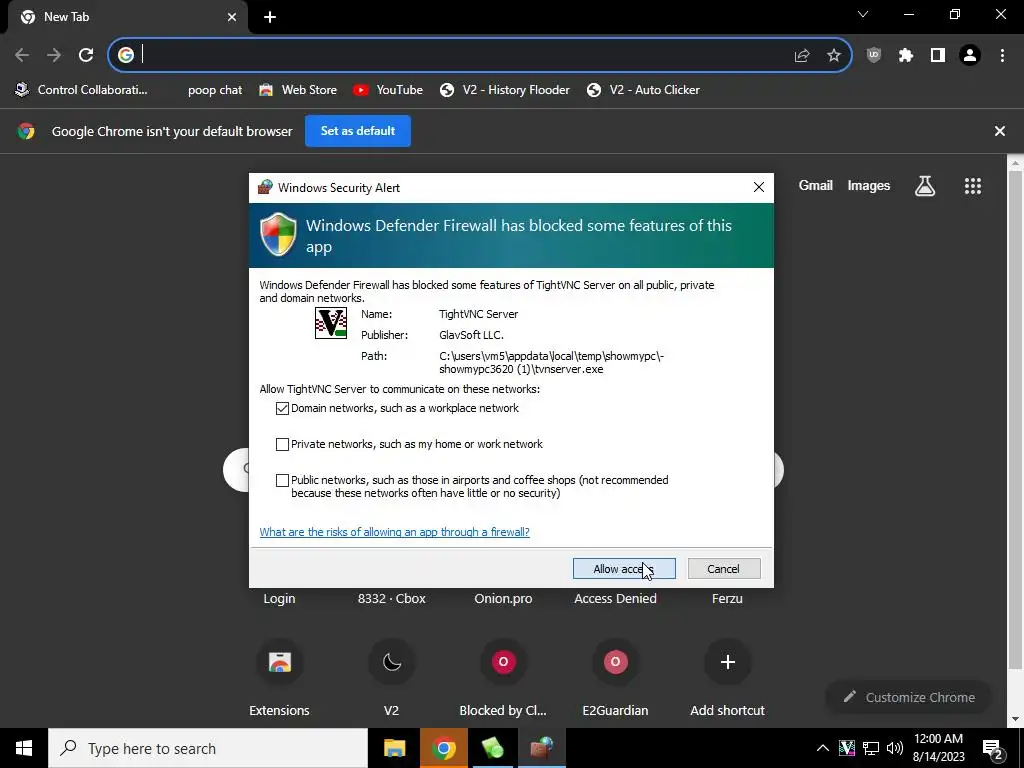Click the page vertical scrollbar
Screen dimensions: 1024x768
(1014, 418)
